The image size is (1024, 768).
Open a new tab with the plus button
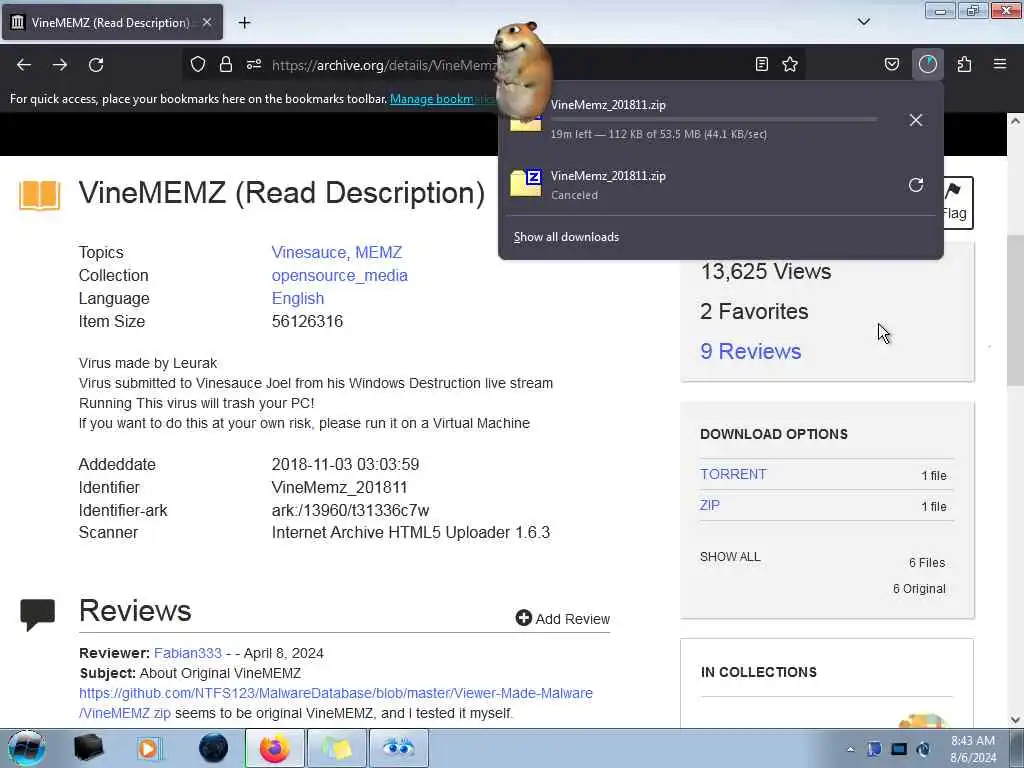(x=244, y=23)
